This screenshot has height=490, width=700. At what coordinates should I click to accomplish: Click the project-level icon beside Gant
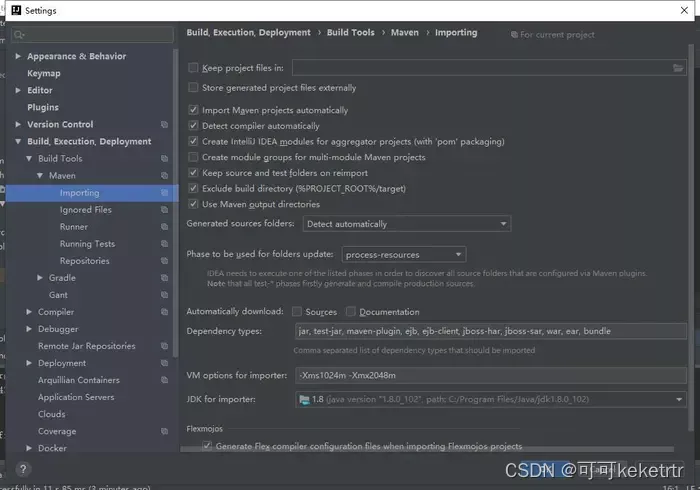click(164, 295)
